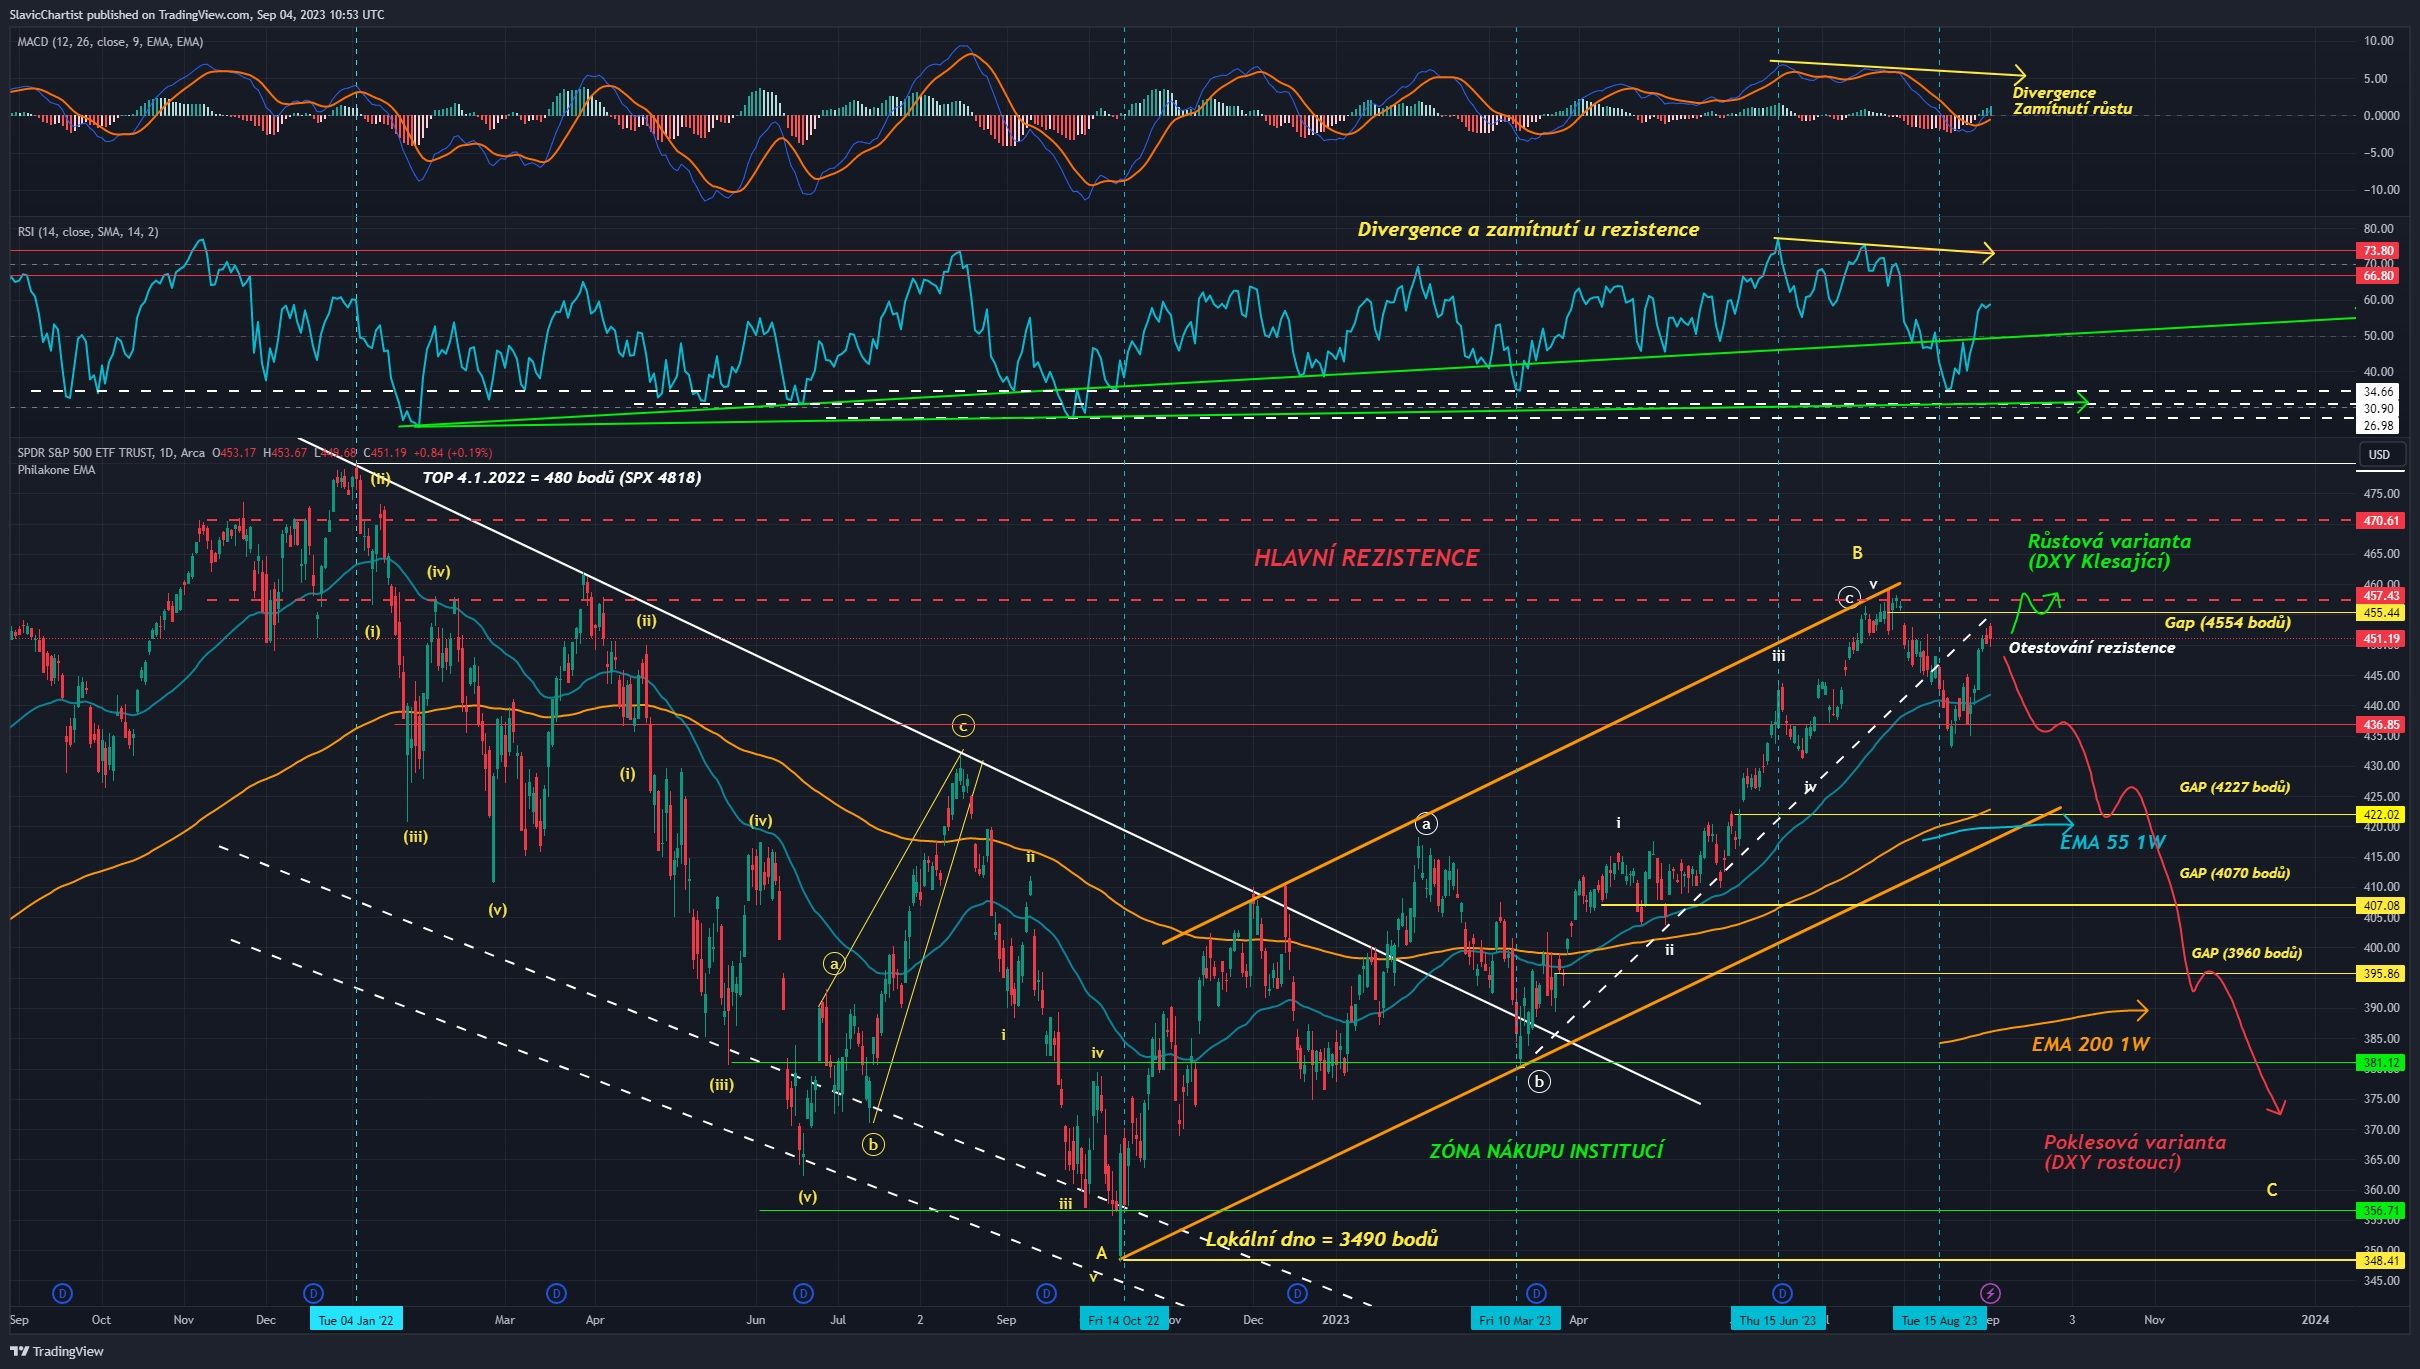The image size is (2420, 1369).
Task: Toggle visibility of the Philakone EMA overlay
Action: coord(55,471)
